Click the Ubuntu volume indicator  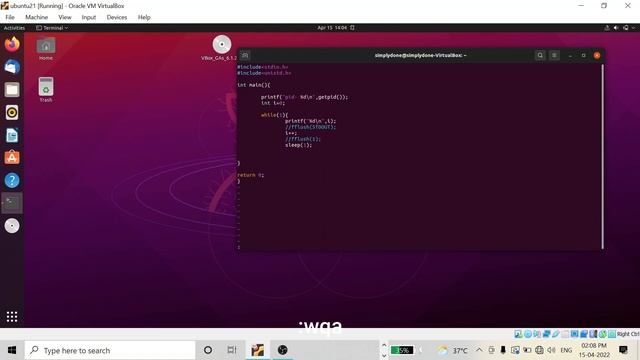pyautogui.click(x=616, y=28)
